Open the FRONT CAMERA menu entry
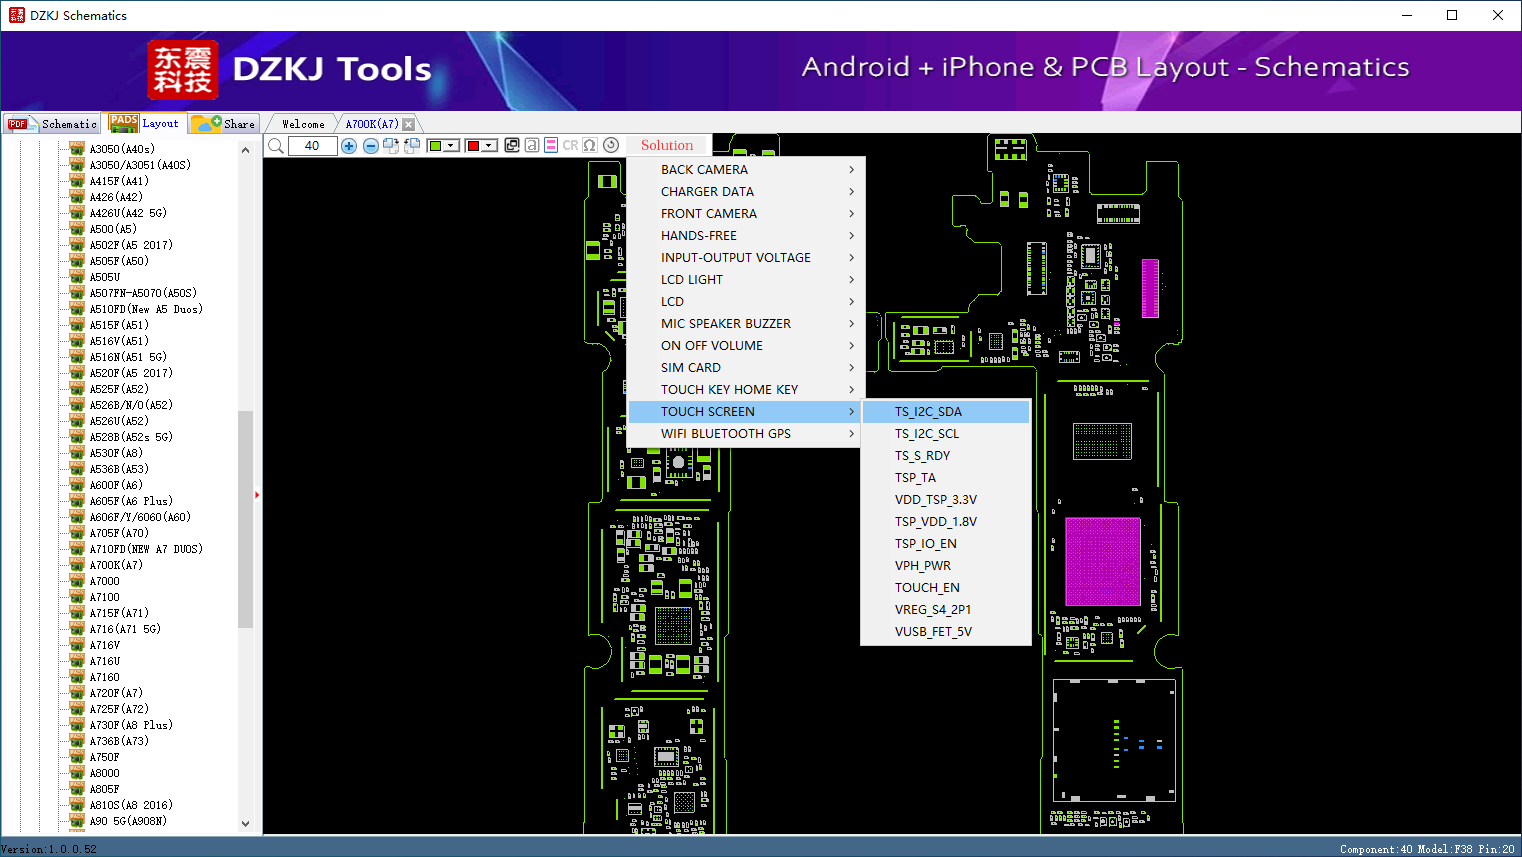This screenshot has height=857, width=1522. point(744,214)
